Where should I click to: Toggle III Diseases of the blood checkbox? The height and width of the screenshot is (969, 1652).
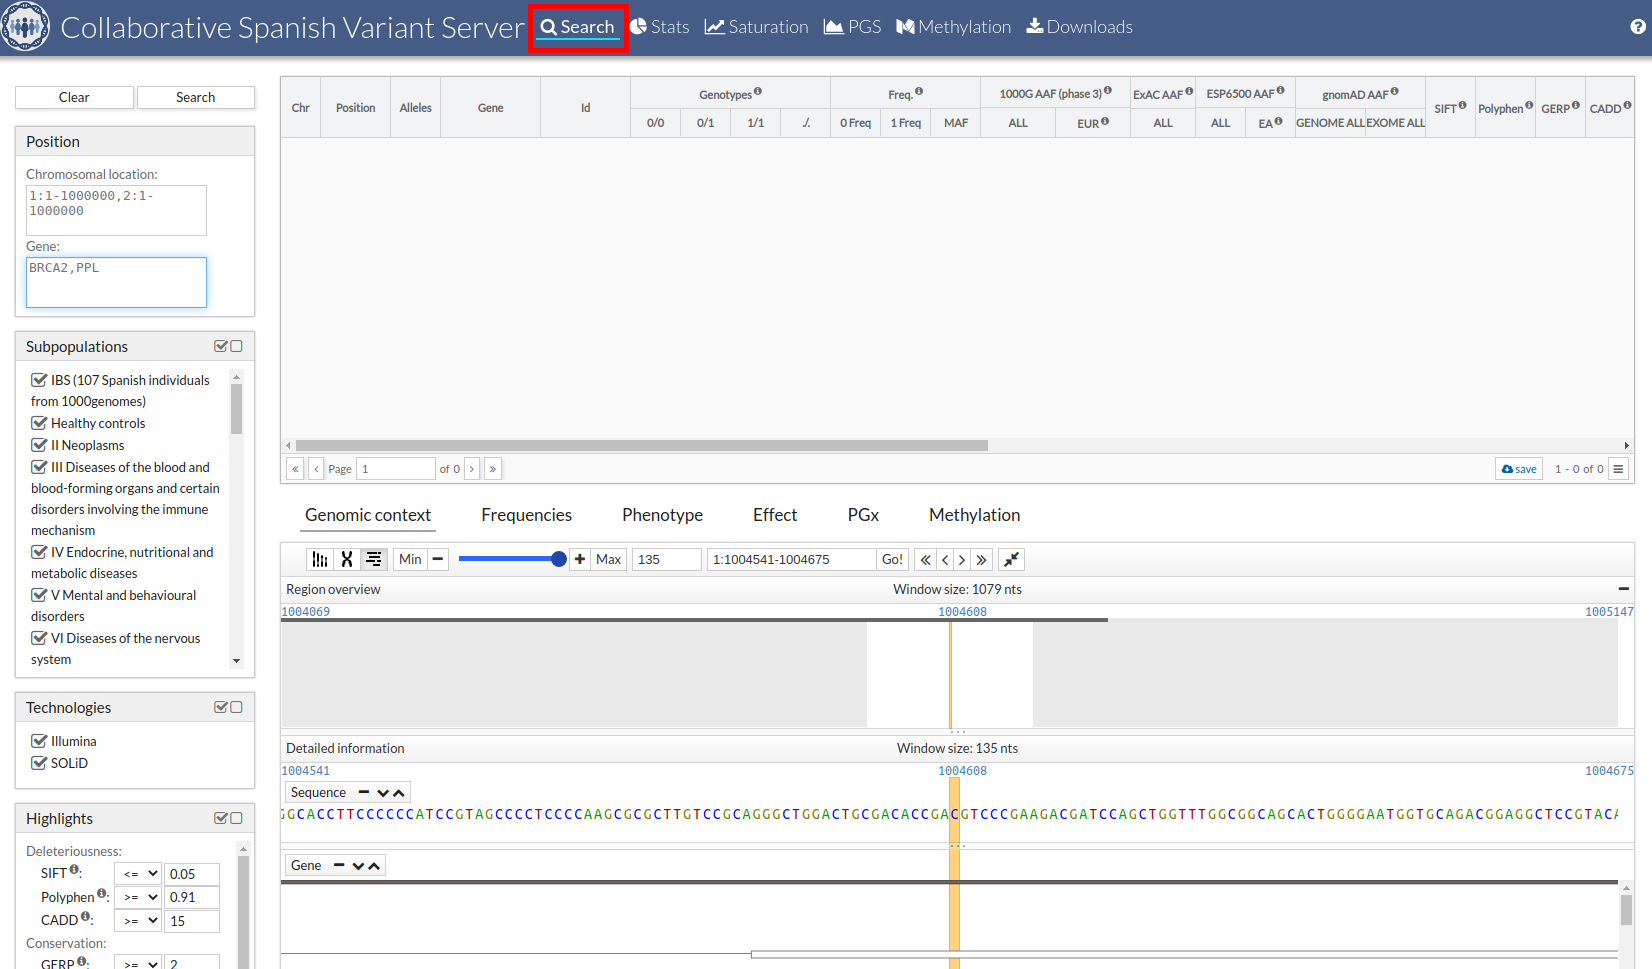[39, 467]
